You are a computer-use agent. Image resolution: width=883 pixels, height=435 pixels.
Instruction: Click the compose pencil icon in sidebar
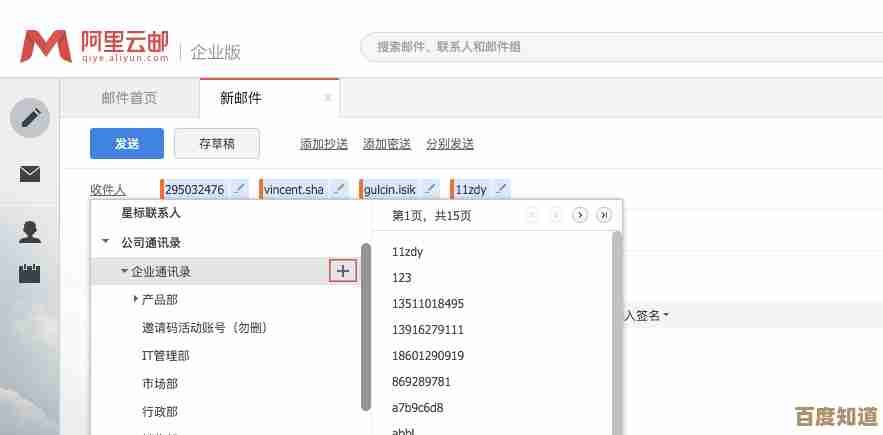click(x=30, y=118)
